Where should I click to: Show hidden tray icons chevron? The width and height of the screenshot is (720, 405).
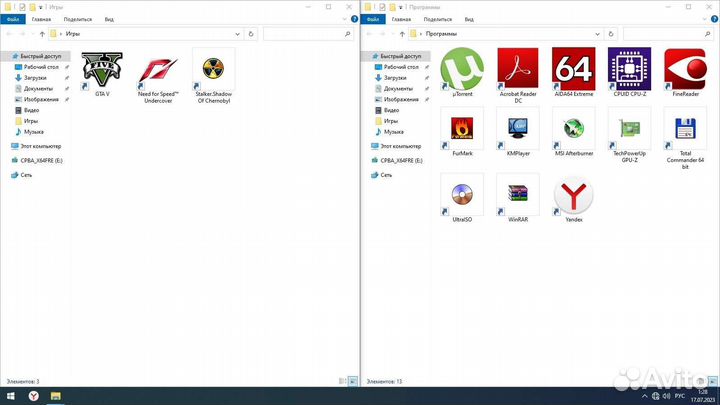(644, 396)
